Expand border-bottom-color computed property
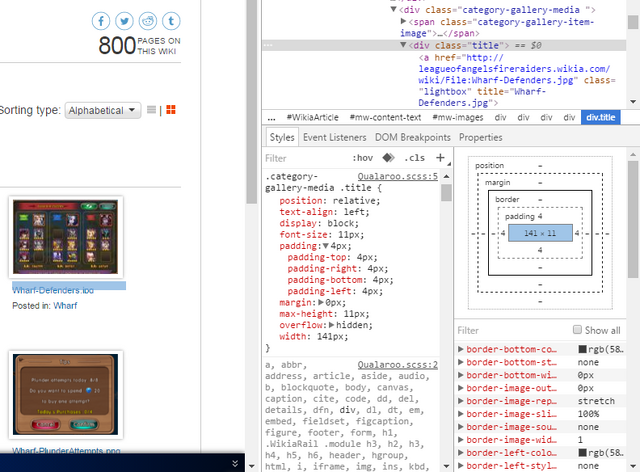The image size is (640, 472). tap(460, 349)
